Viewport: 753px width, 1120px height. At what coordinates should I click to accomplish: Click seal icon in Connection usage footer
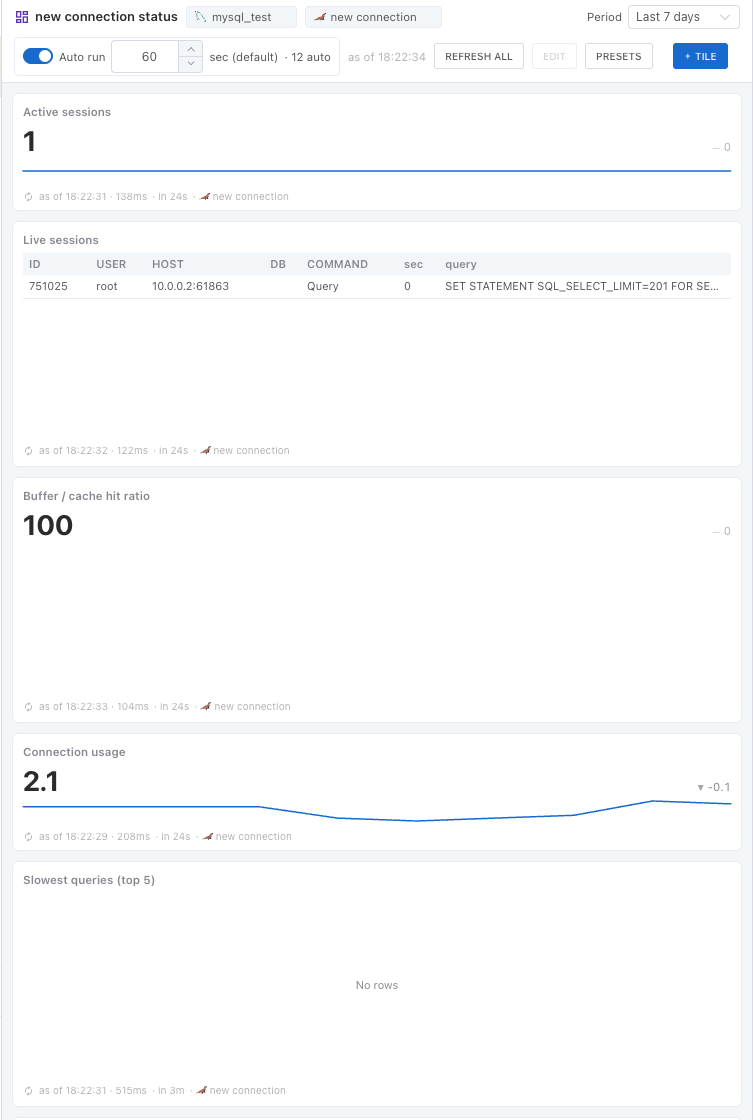tap(207, 836)
